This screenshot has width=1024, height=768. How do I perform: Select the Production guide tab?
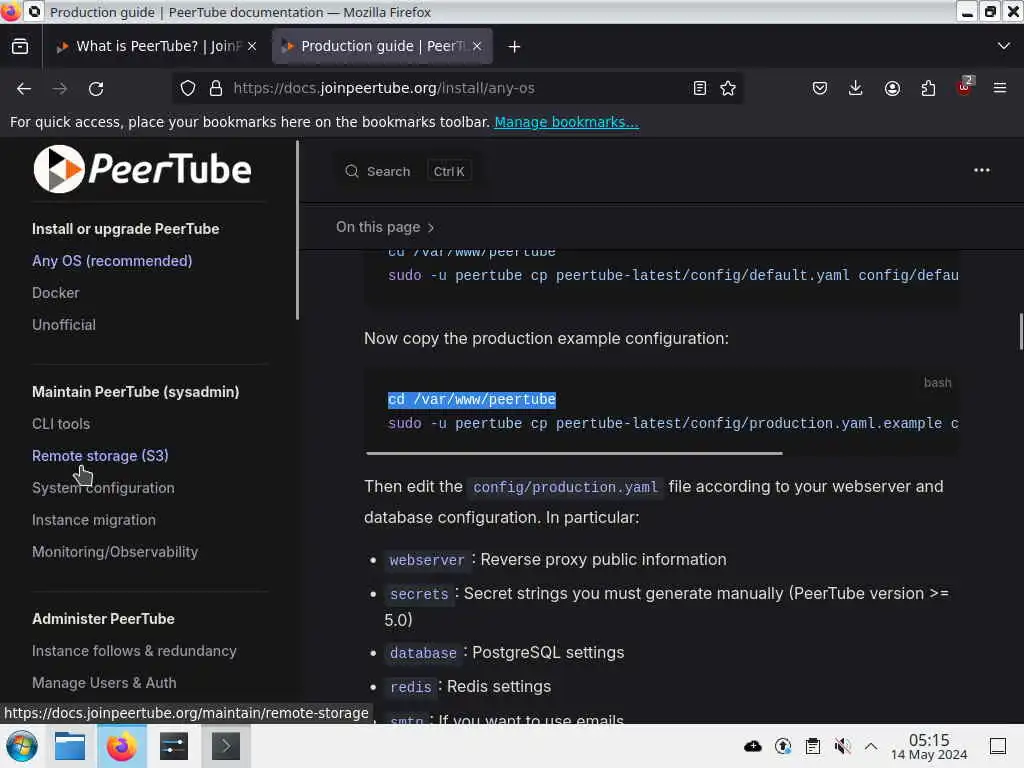point(382,46)
